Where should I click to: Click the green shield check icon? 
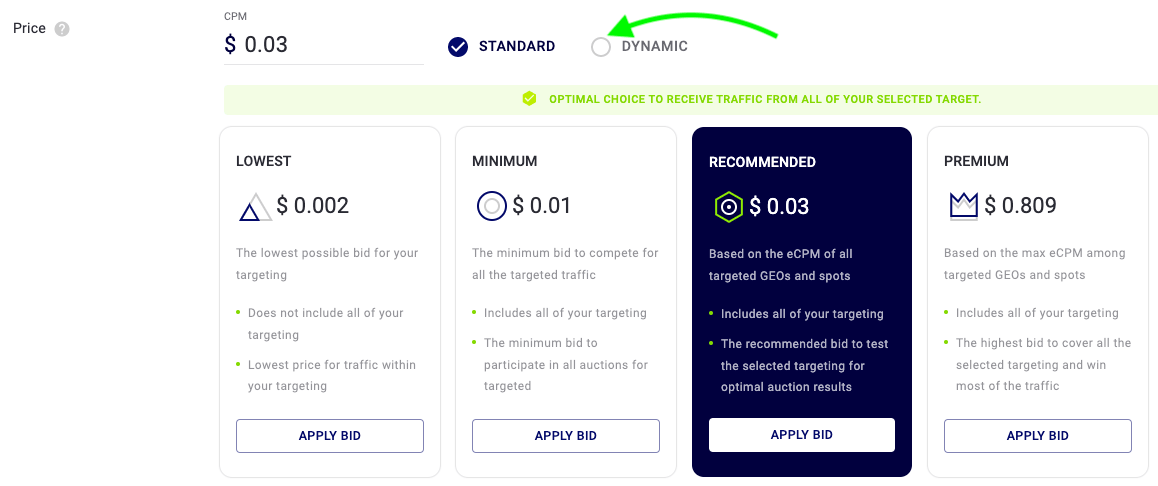[529, 99]
